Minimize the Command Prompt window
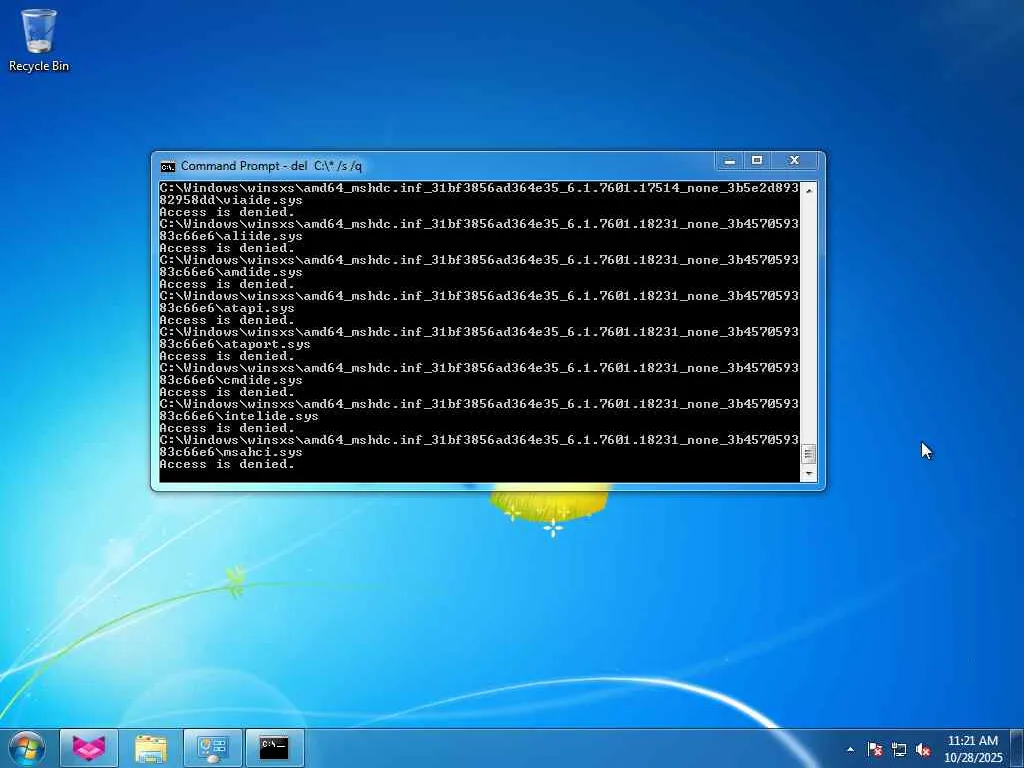Viewport: 1024px width, 768px height. (730, 161)
